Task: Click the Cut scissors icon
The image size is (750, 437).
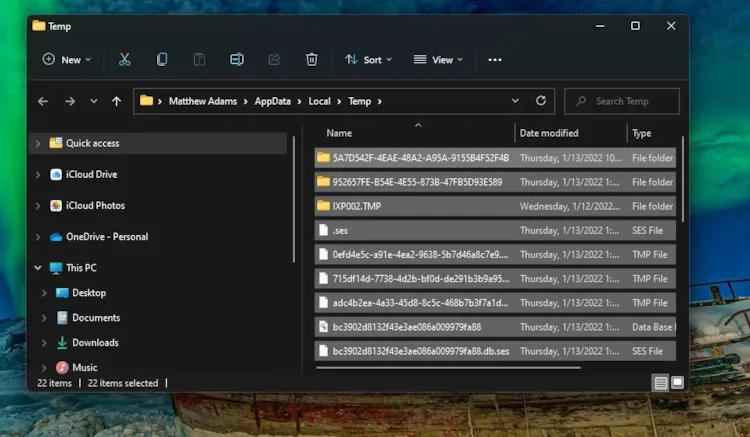Action: click(x=125, y=60)
